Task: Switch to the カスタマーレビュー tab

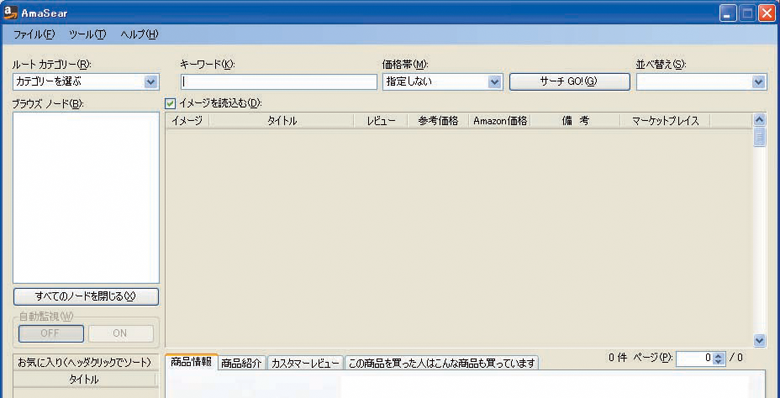Action: click(305, 363)
